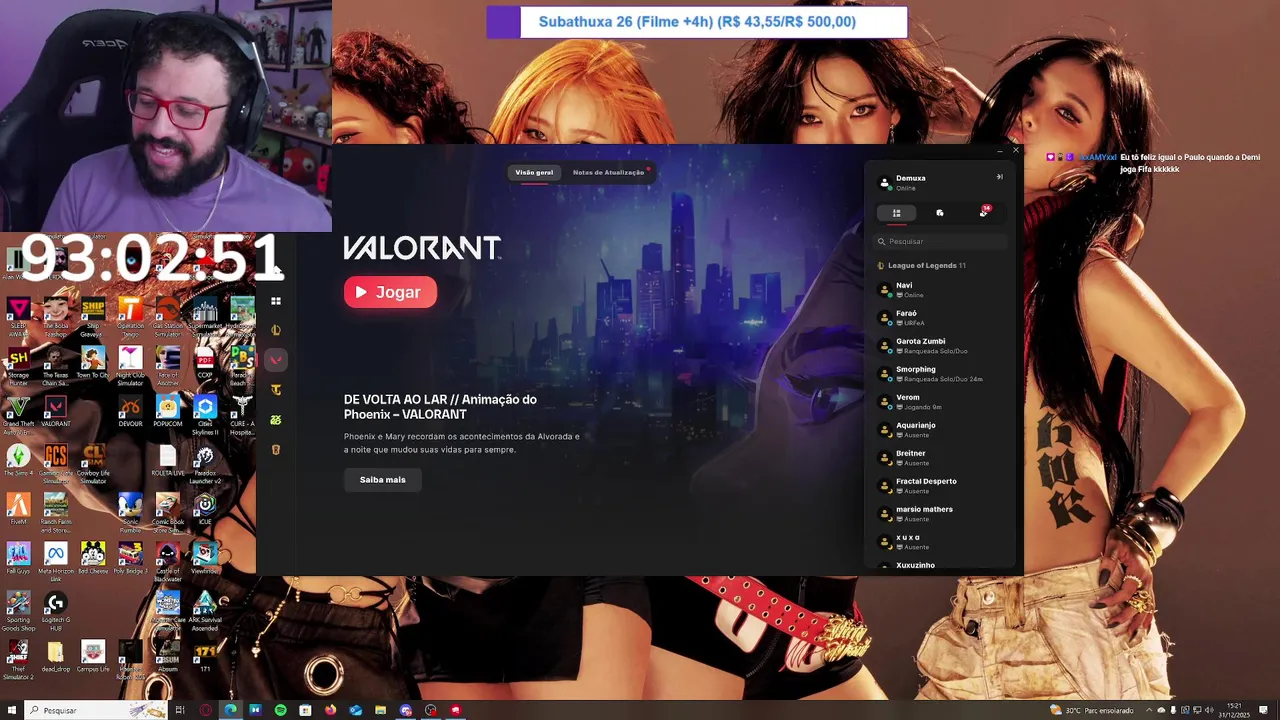This screenshot has height=720, width=1280.
Task: Switch to Notas de Atualização tab
Action: click(x=609, y=172)
